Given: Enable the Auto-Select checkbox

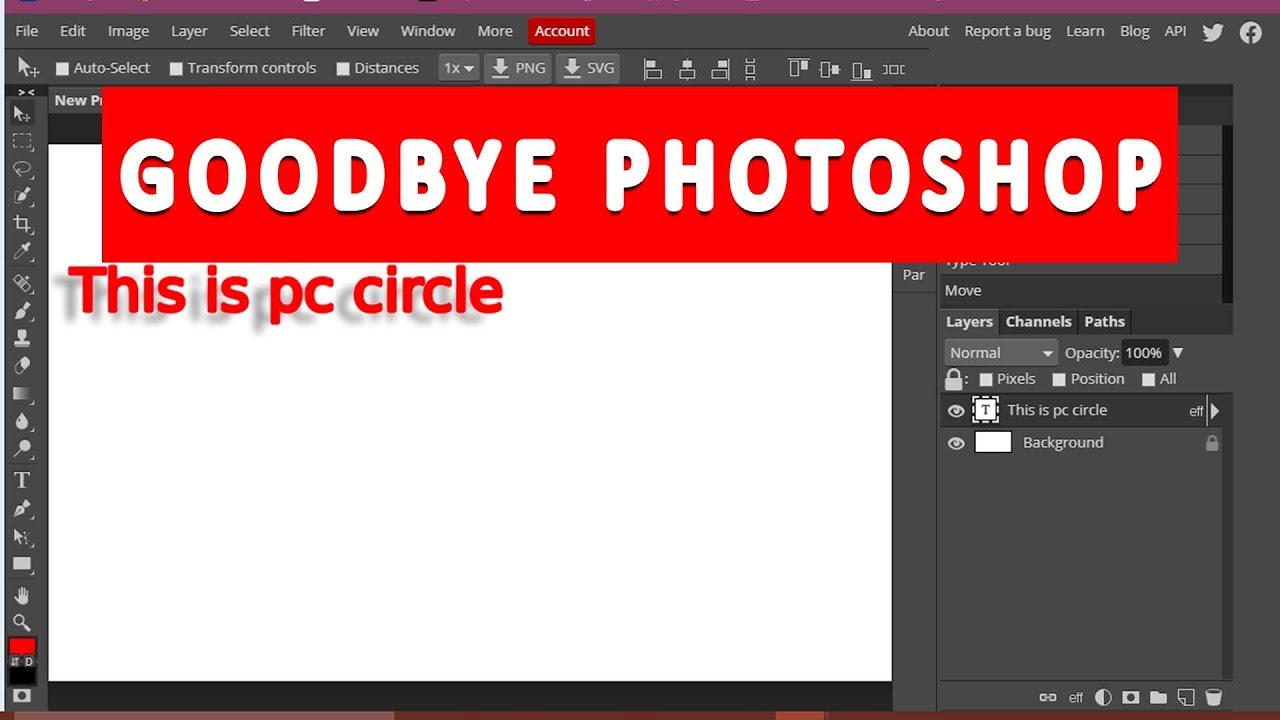Looking at the screenshot, I should pyautogui.click(x=62, y=69).
